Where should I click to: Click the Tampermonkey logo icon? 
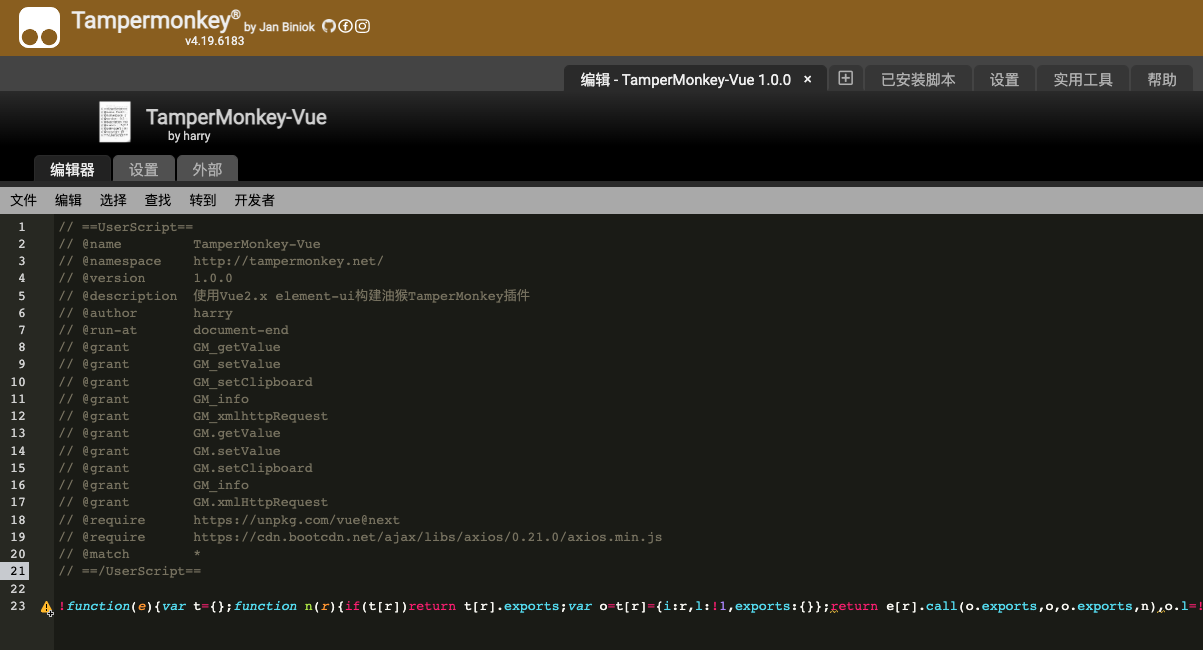[x=40, y=27]
